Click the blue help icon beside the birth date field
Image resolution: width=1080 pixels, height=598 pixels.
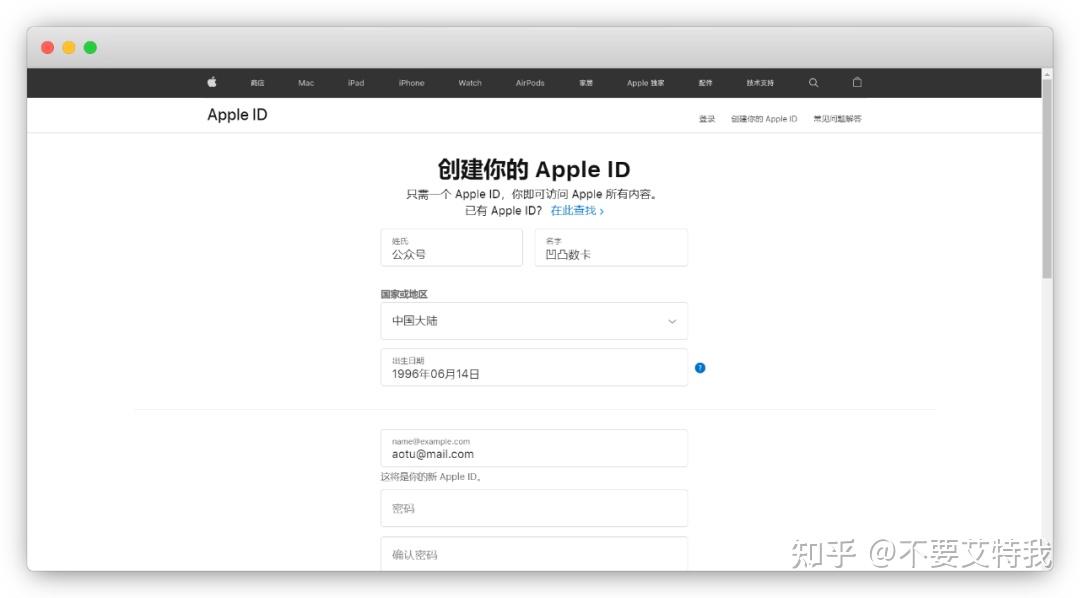pyautogui.click(x=700, y=368)
